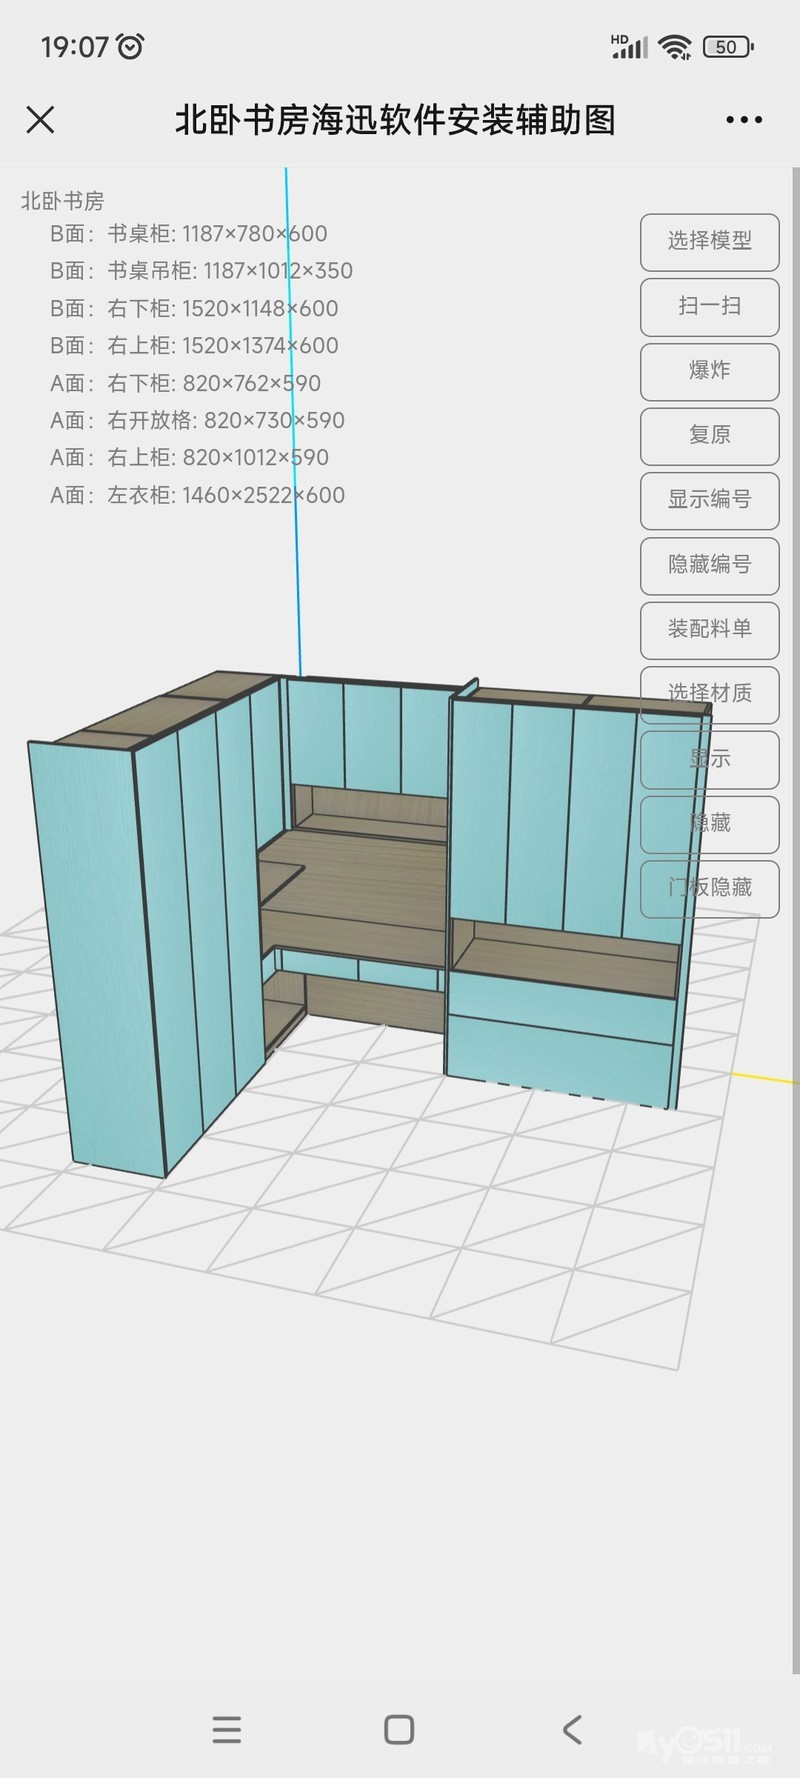This screenshot has height=1778, width=800.
Task: Click the 隐藏 hide button
Action: [709, 823]
